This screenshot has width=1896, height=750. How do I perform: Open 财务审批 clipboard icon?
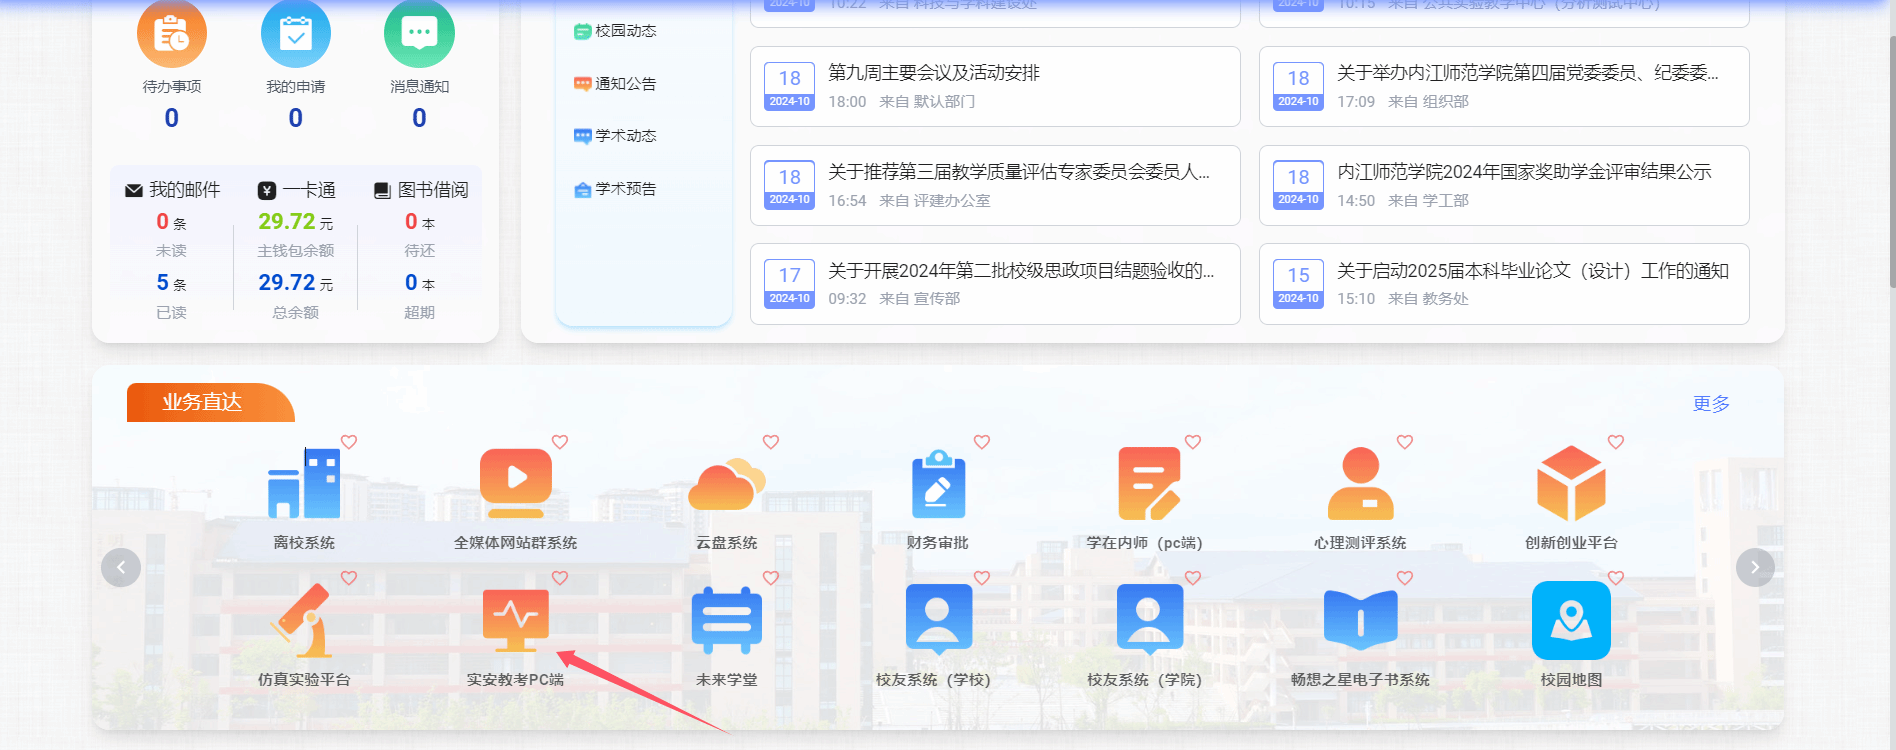pos(938,485)
